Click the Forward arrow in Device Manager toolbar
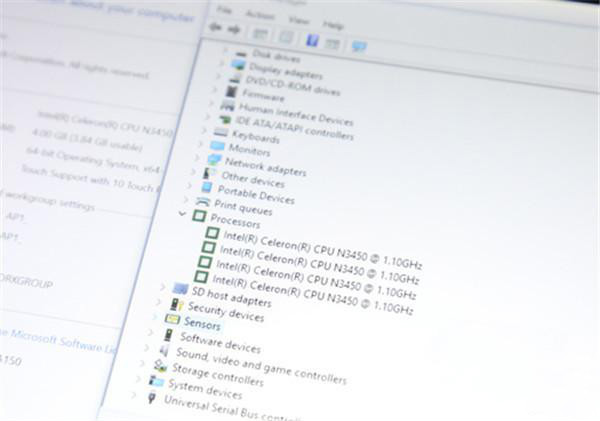 point(234,29)
